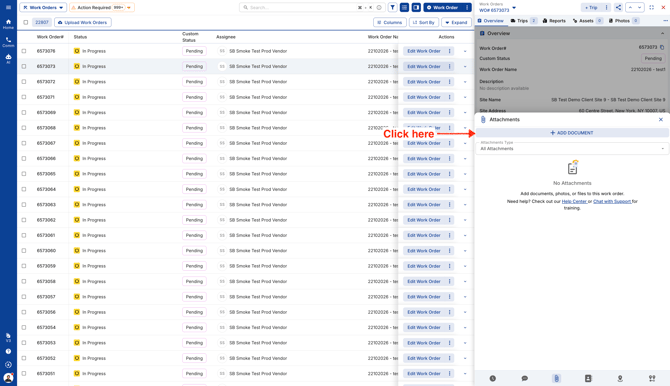The image size is (670, 386).
Task: Close the Attachments panel
Action: pyautogui.click(x=661, y=120)
